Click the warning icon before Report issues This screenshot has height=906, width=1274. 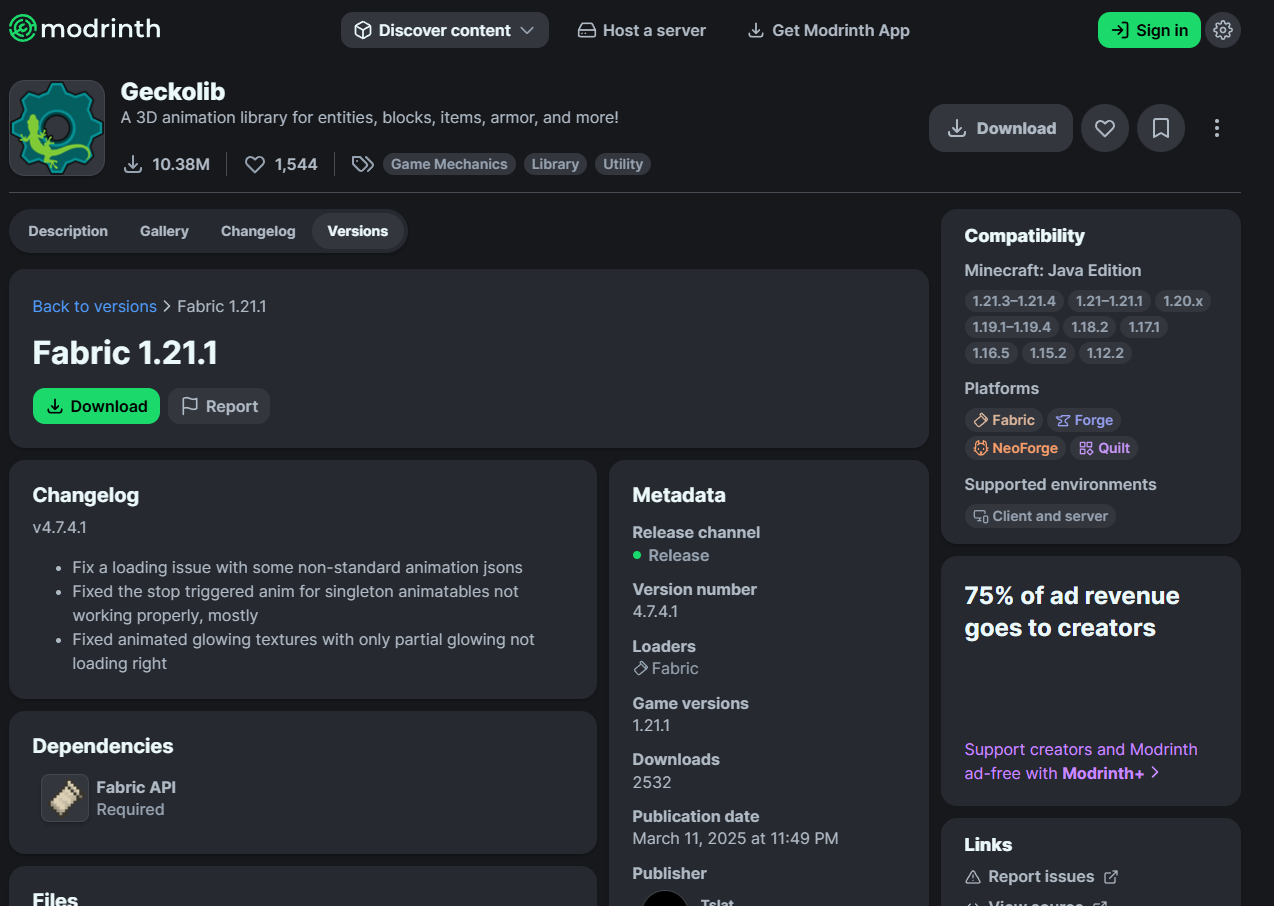pyautogui.click(x=973, y=877)
